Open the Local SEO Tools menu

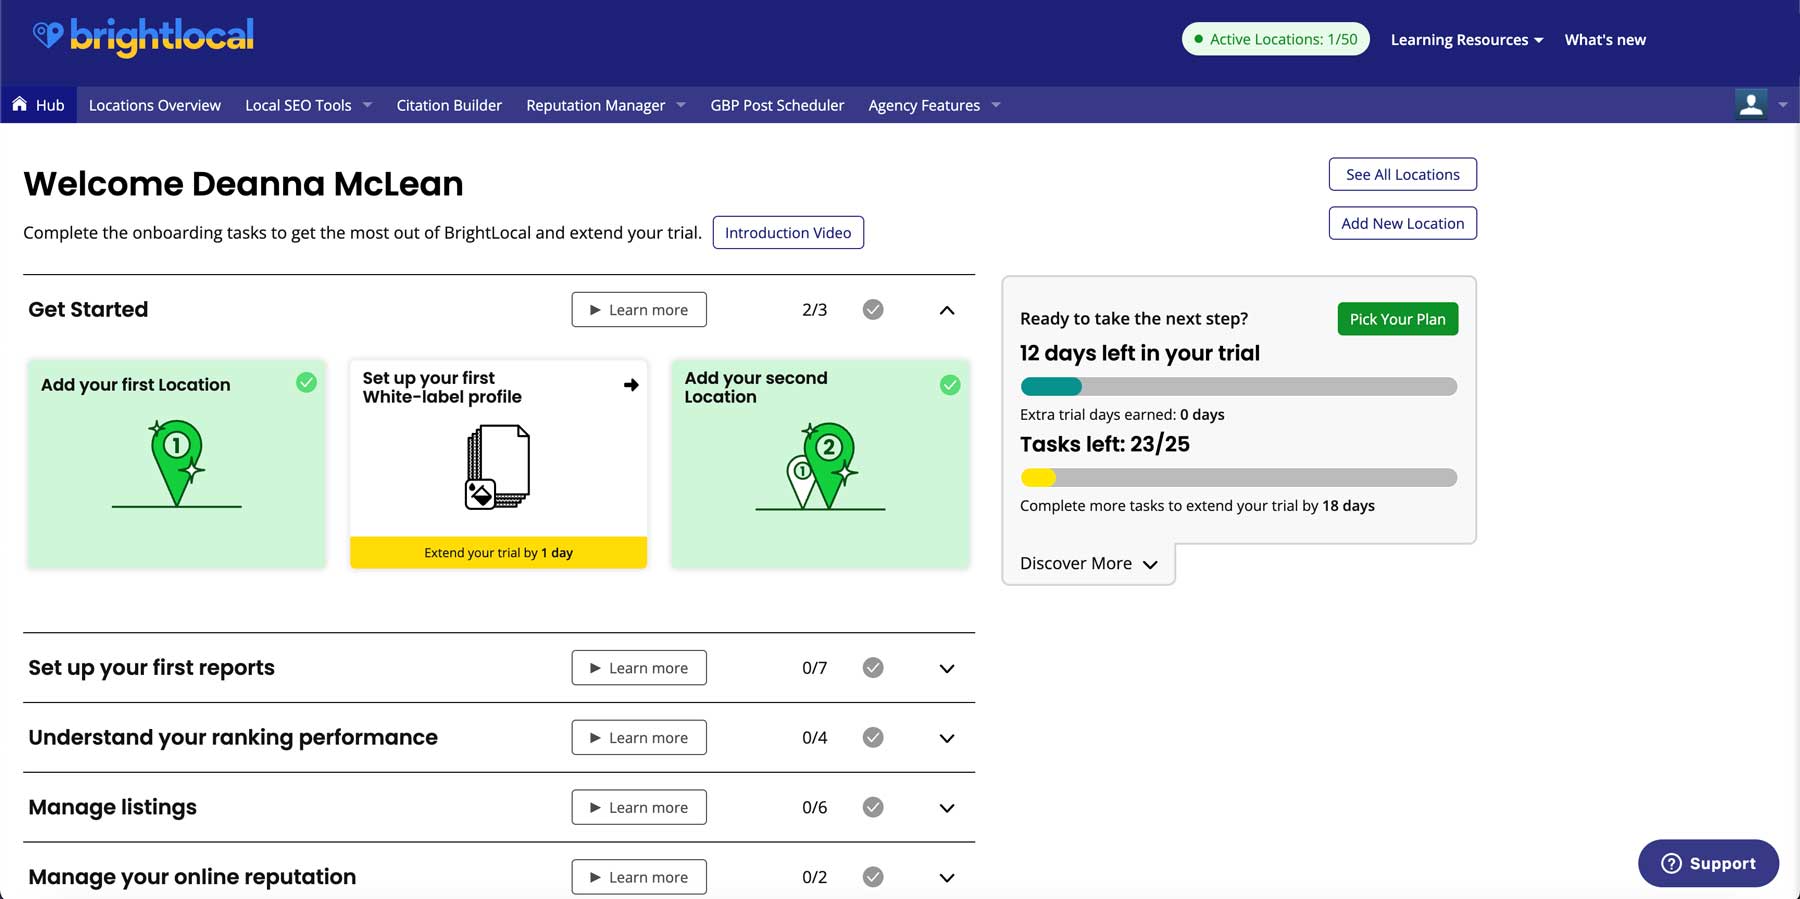pyautogui.click(x=308, y=105)
